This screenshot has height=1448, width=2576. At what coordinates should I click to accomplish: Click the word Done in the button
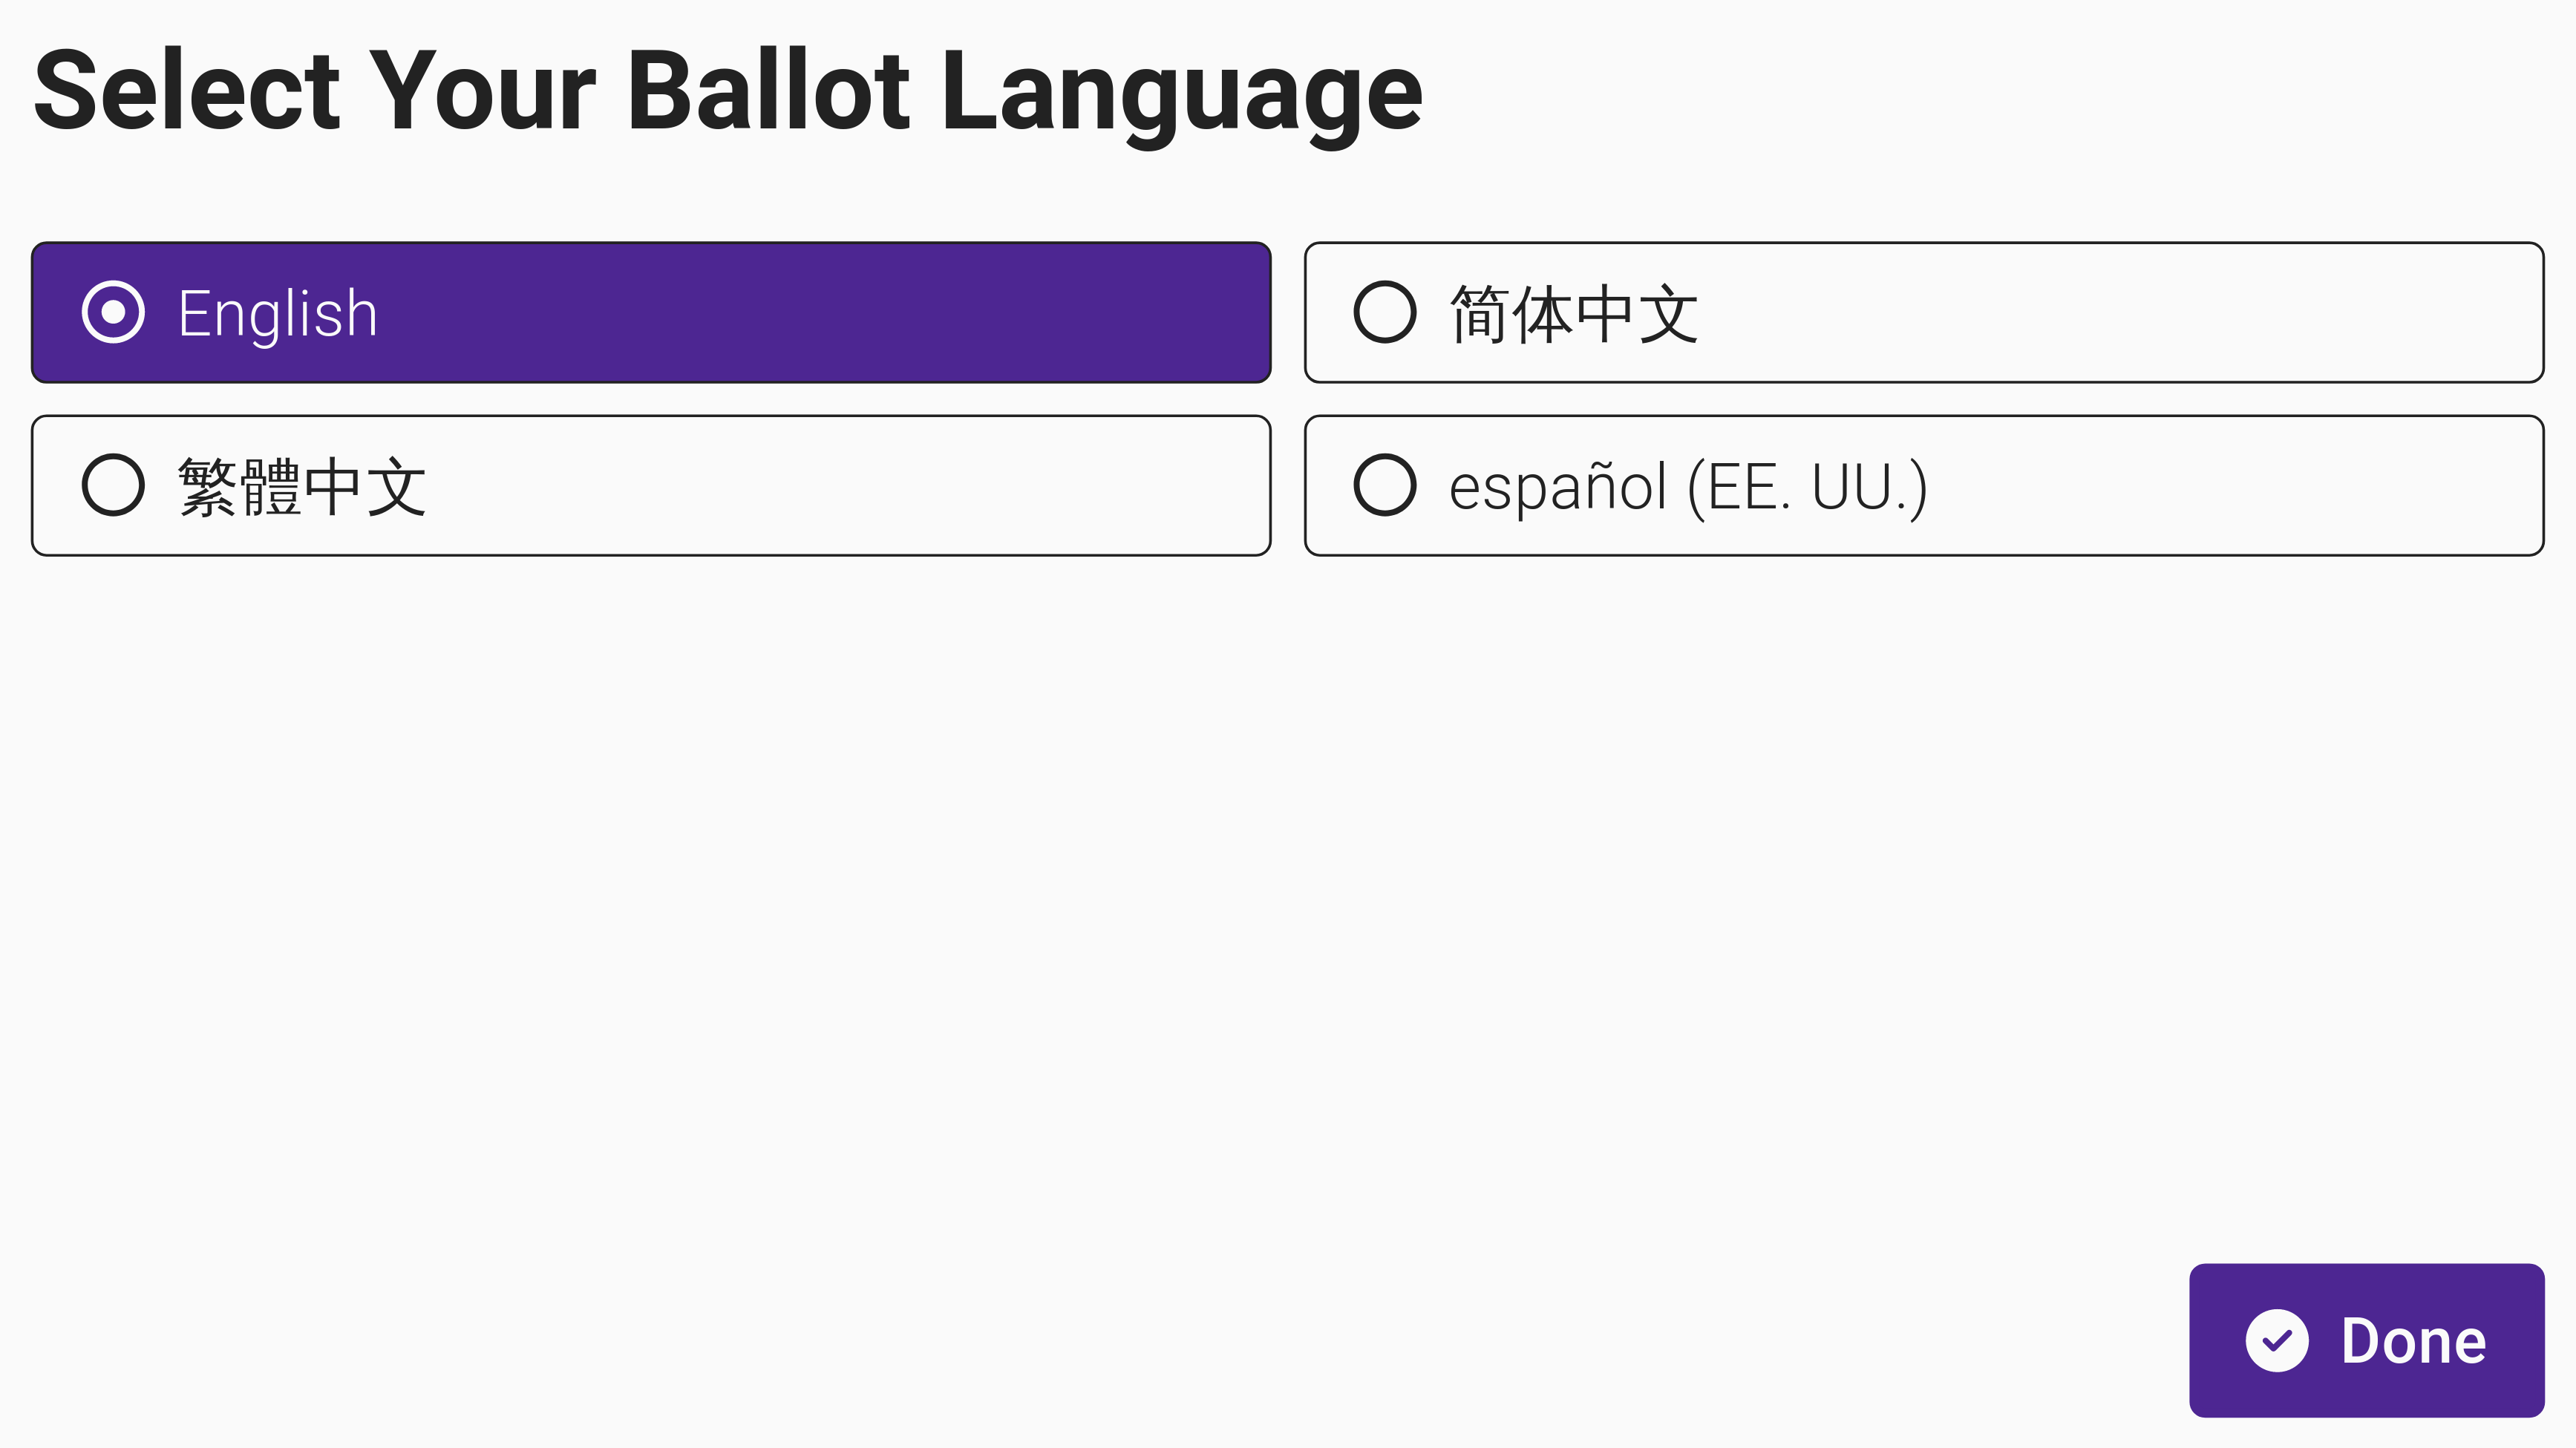[x=2413, y=1340]
